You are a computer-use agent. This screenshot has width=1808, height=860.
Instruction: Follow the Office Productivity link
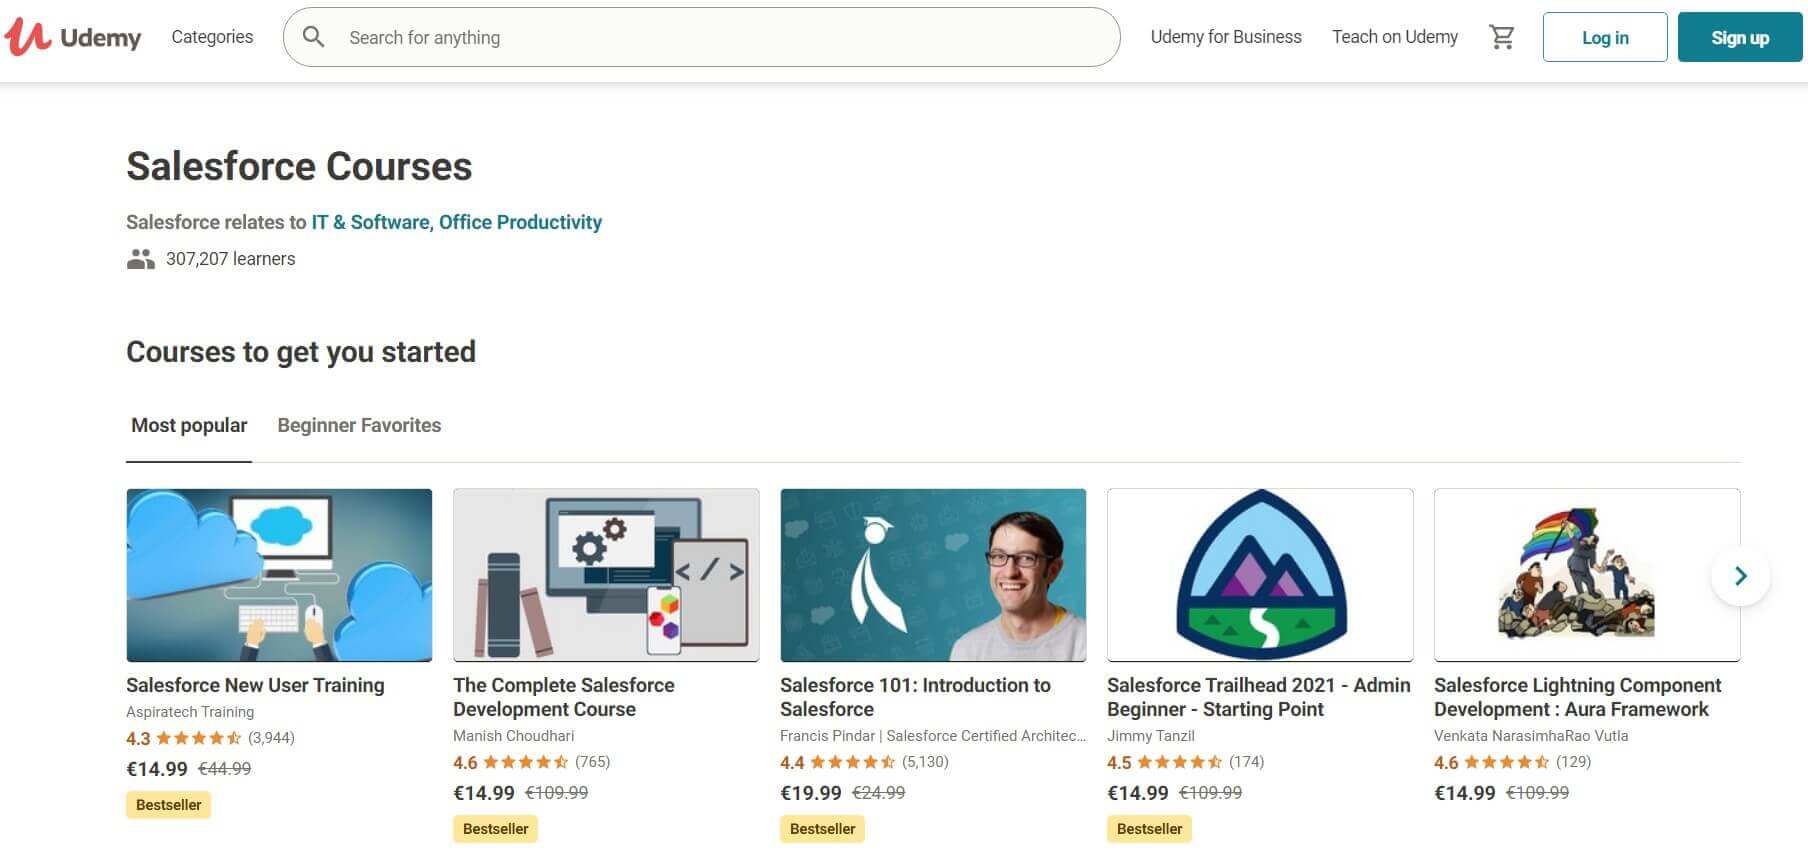520,222
